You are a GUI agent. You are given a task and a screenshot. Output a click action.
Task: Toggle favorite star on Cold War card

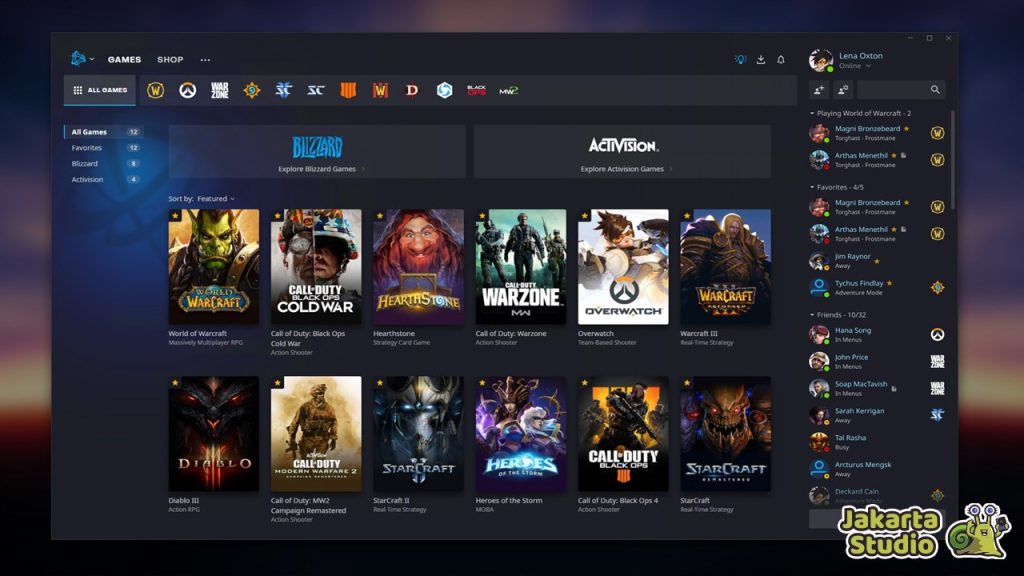click(278, 216)
